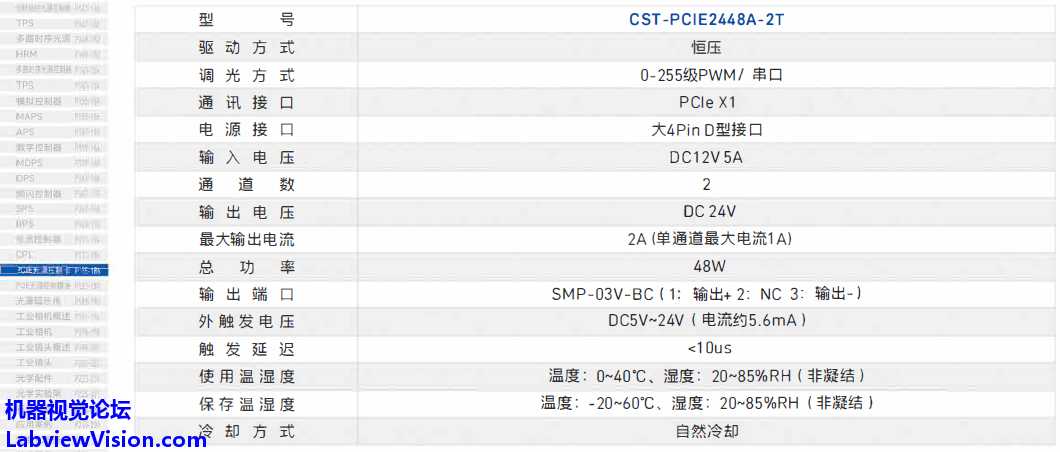Open the LabviewVision.com link
Viewport: 1060px width, 452px height.
[105, 440]
